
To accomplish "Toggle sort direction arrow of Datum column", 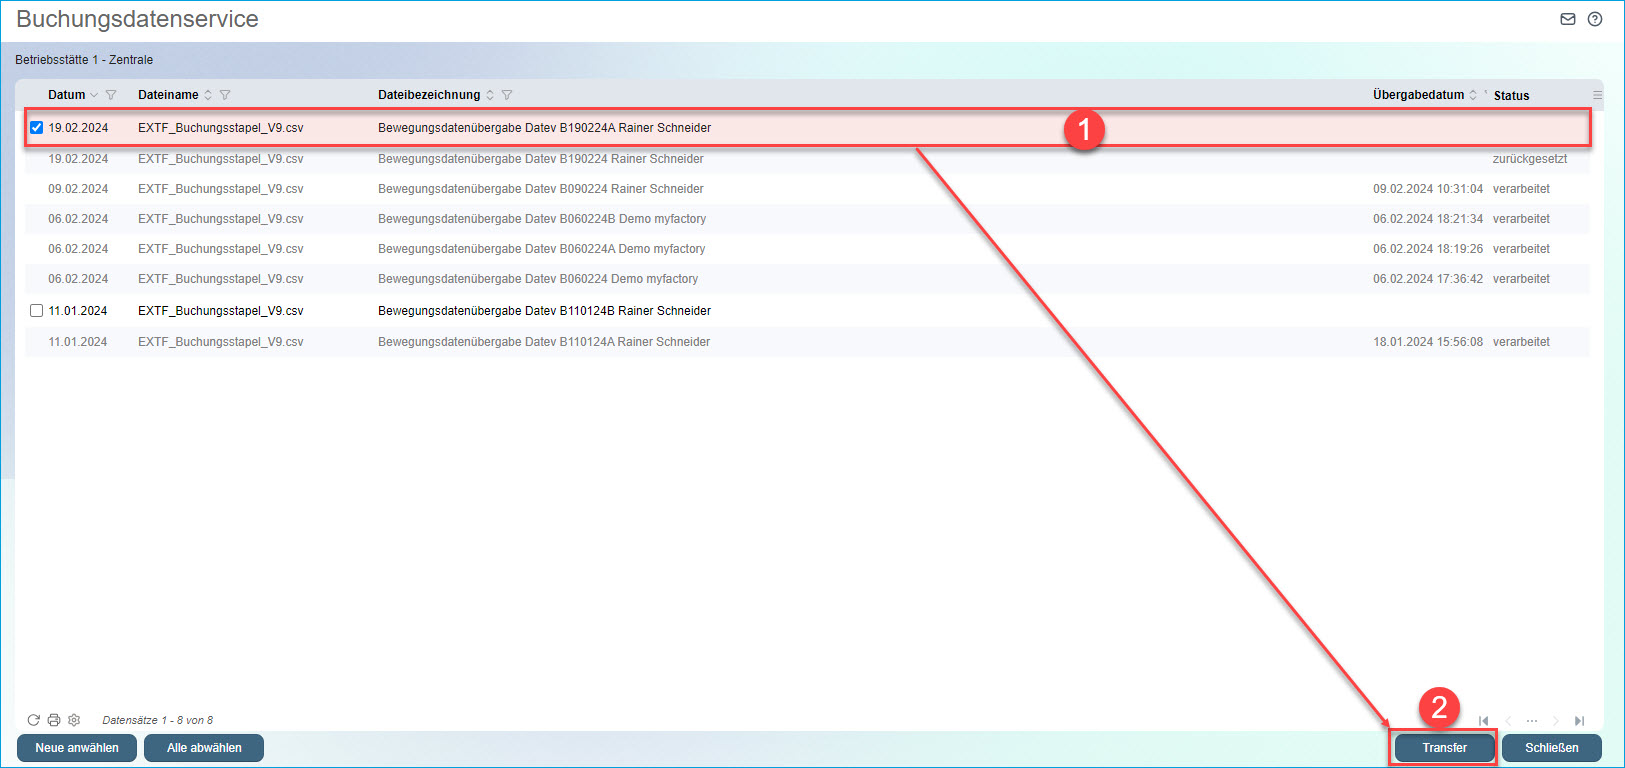I will tap(94, 95).
